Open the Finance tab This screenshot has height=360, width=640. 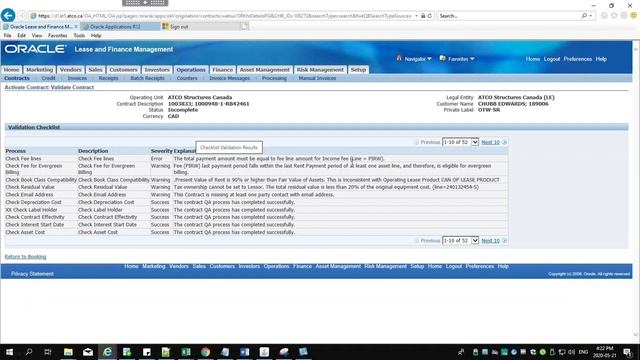pos(222,70)
